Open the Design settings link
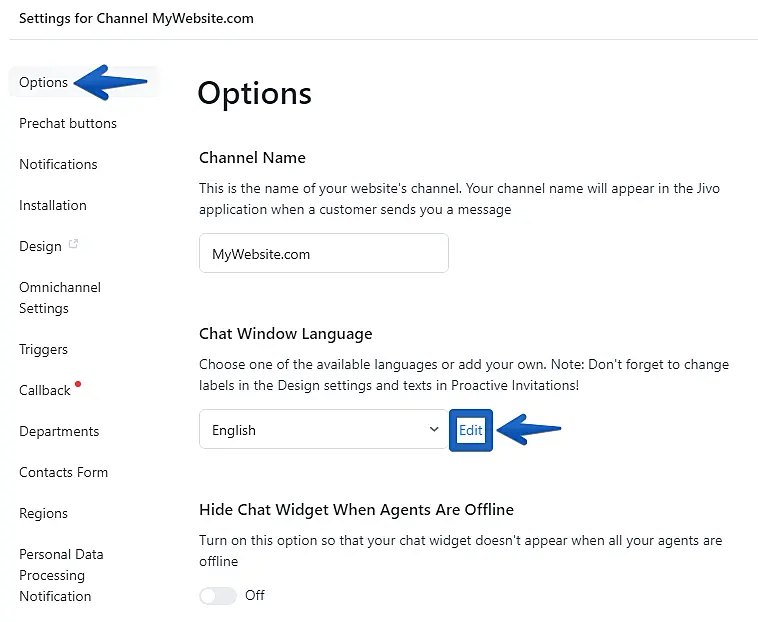Viewport: 758px width, 622px height. coord(40,246)
